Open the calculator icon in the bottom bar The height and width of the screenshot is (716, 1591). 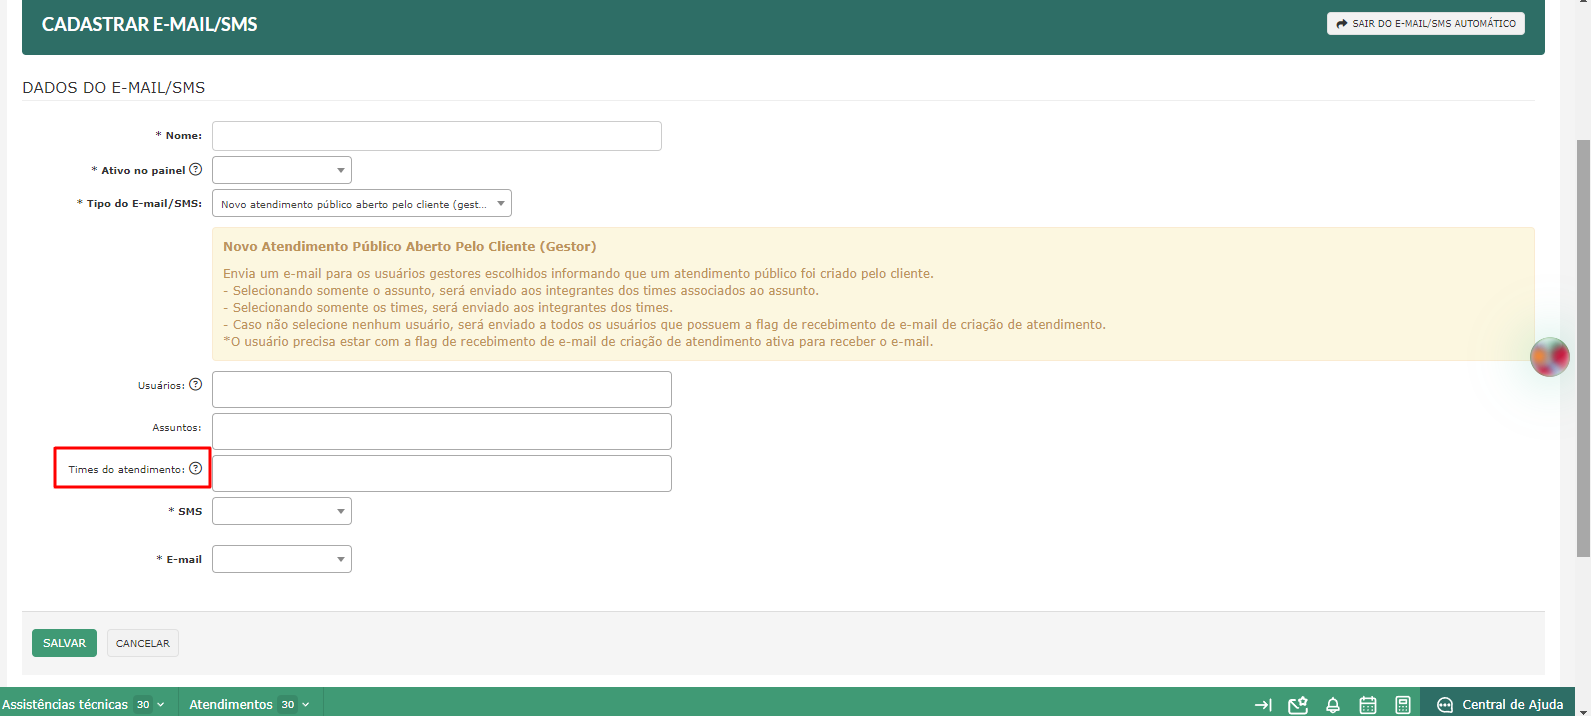click(1403, 705)
